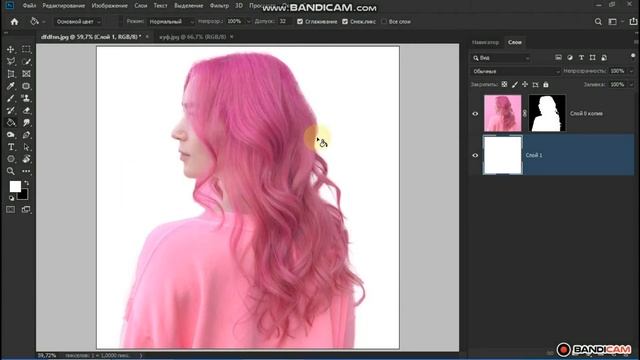The height and width of the screenshot is (360, 640).
Task: Toggle lock image pixels brush icon
Action: [515, 84]
